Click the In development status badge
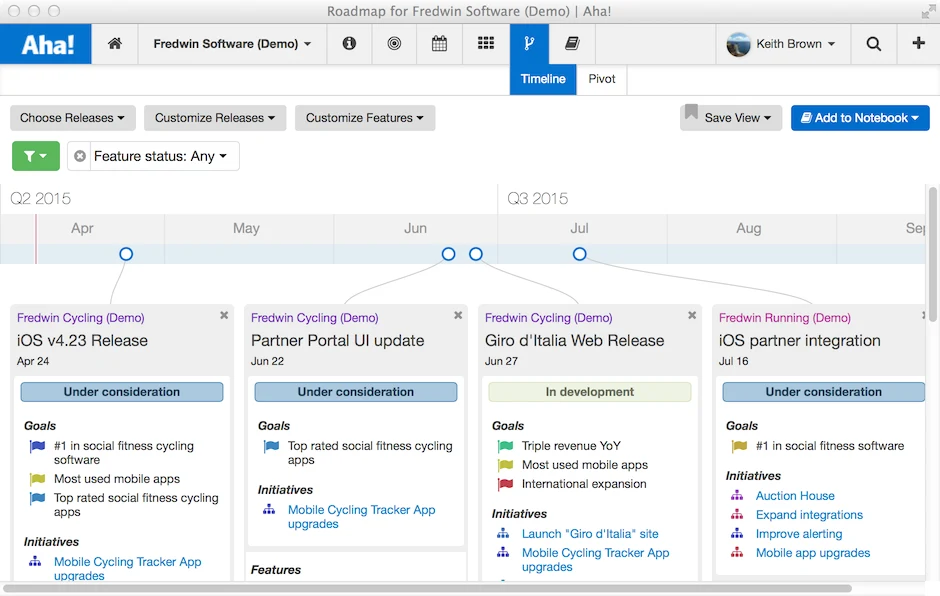Viewport: 940px width, 596px height. tap(589, 392)
